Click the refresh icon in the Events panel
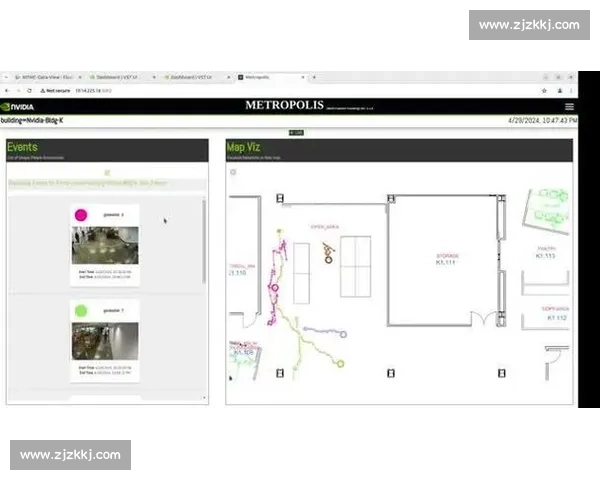 (x=107, y=173)
